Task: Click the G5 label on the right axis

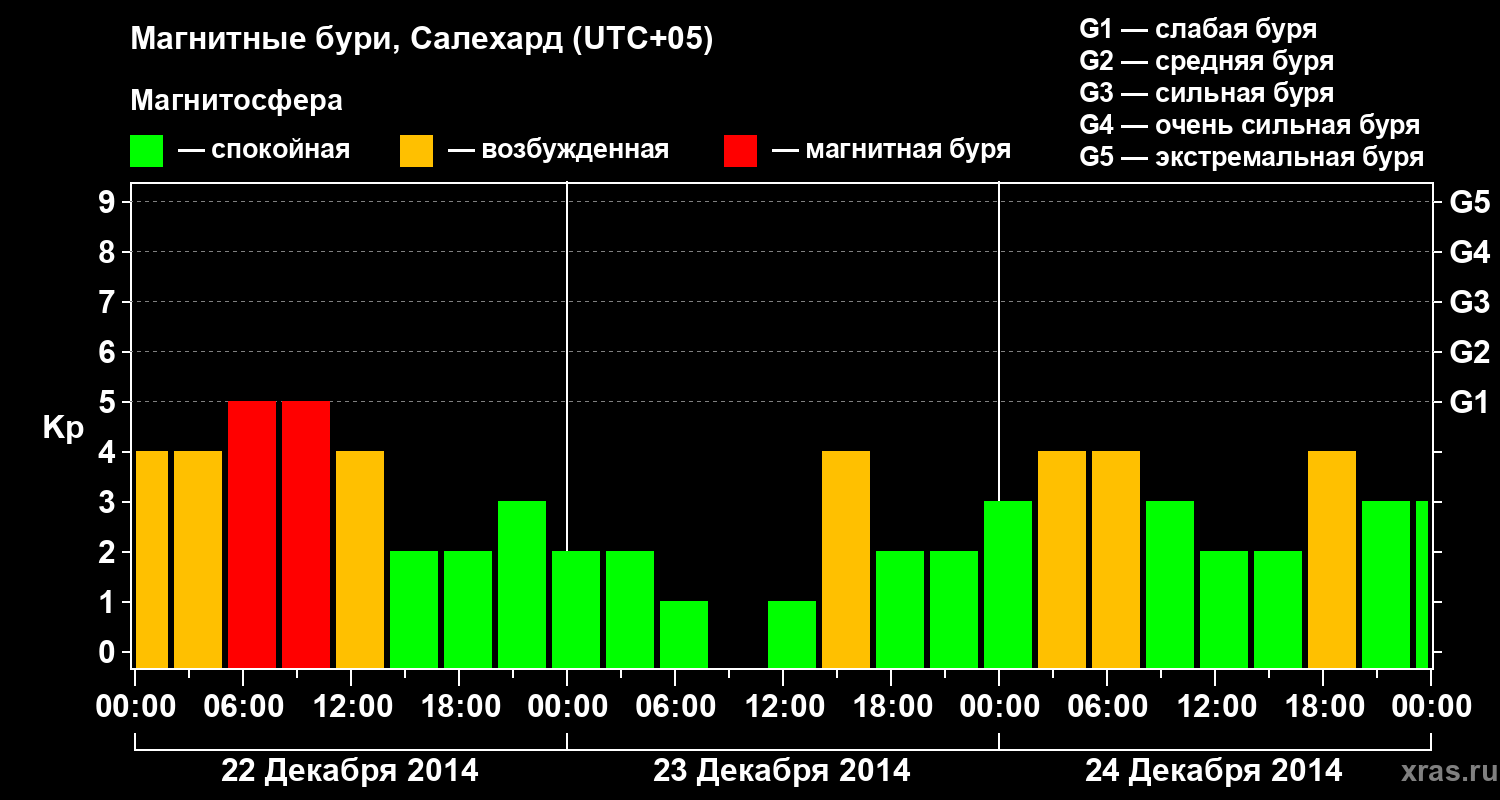Action: 1469,202
